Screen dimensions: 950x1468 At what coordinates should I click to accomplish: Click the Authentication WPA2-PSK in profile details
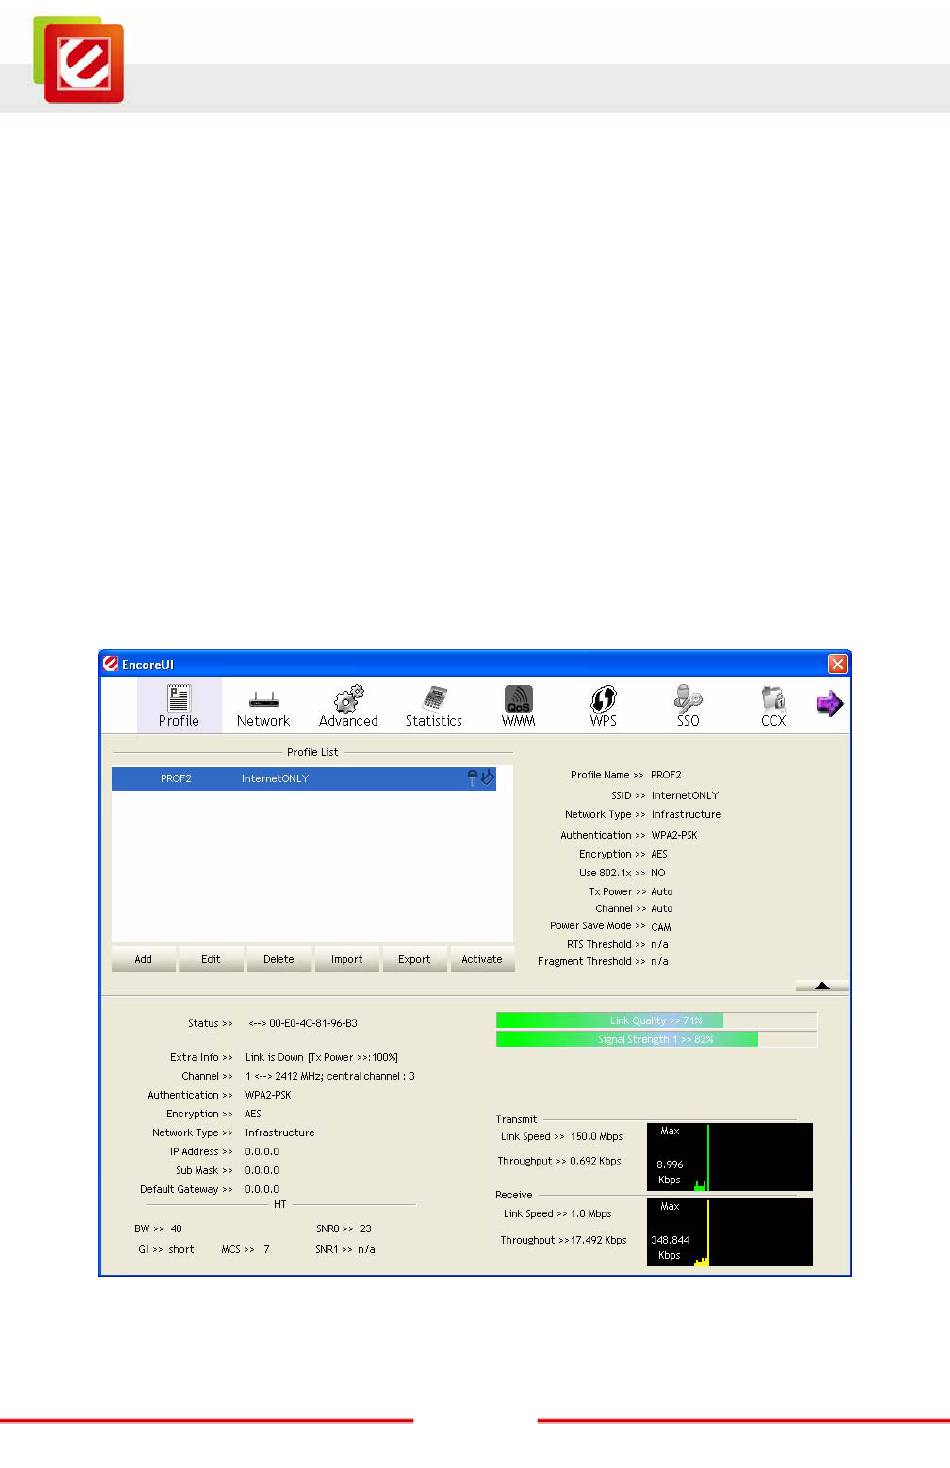(x=675, y=835)
